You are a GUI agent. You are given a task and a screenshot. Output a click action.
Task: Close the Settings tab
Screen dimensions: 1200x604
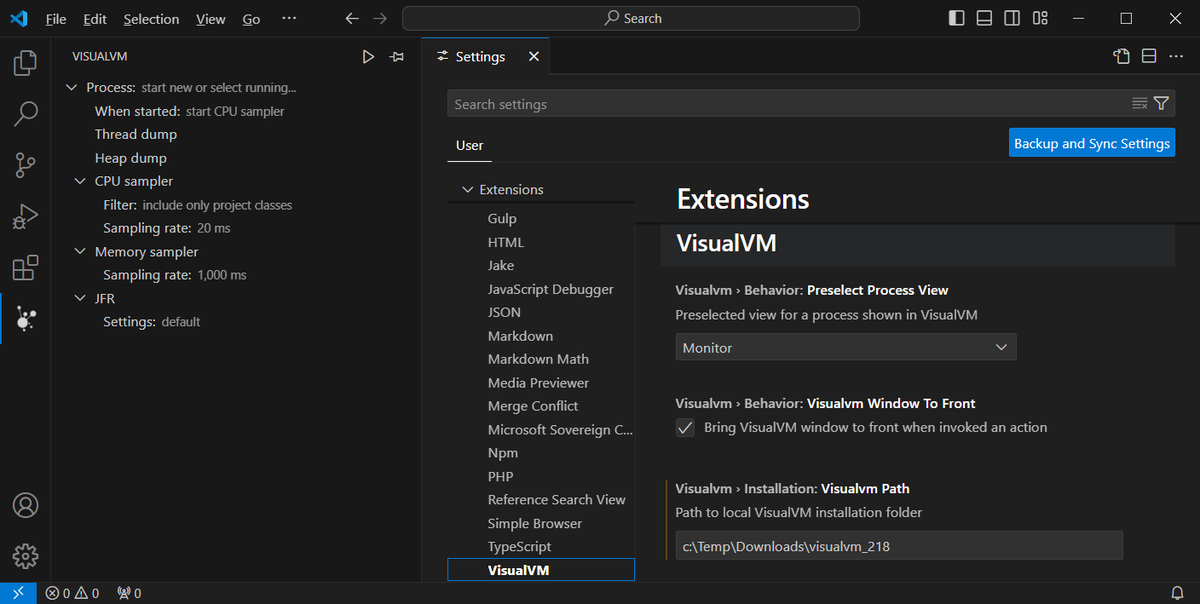click(534, 57)
